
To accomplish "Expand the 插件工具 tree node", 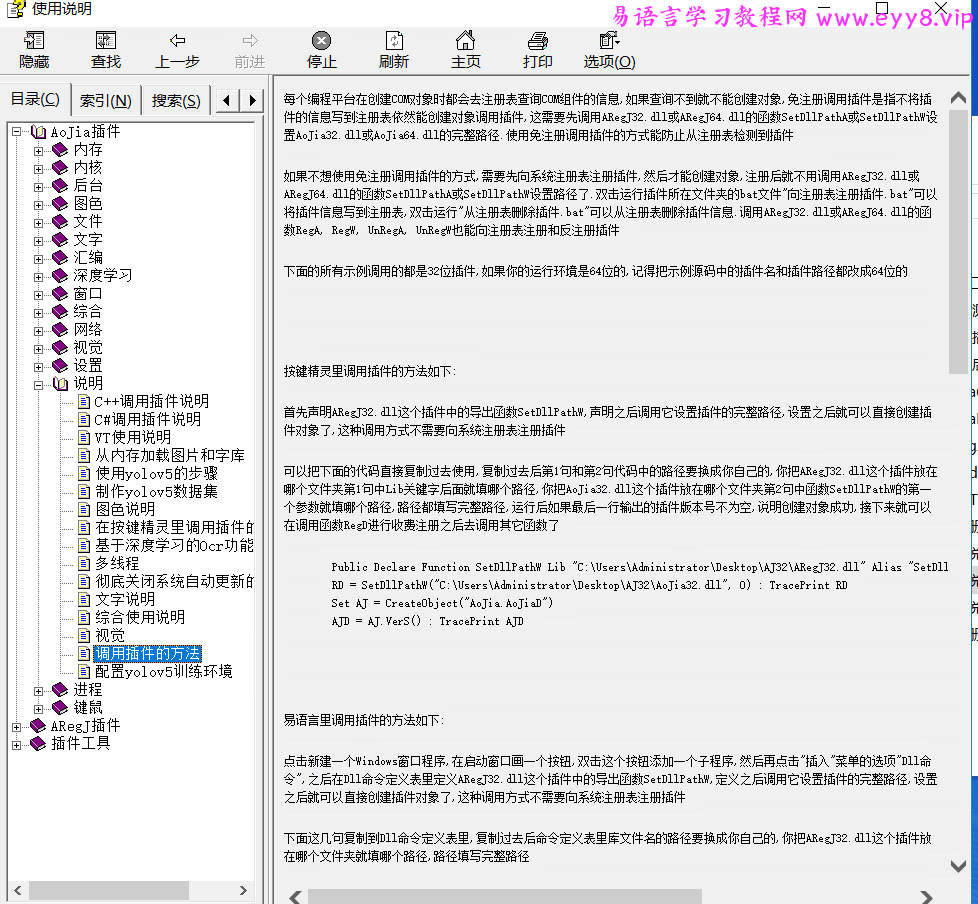I will pos(16,743).
